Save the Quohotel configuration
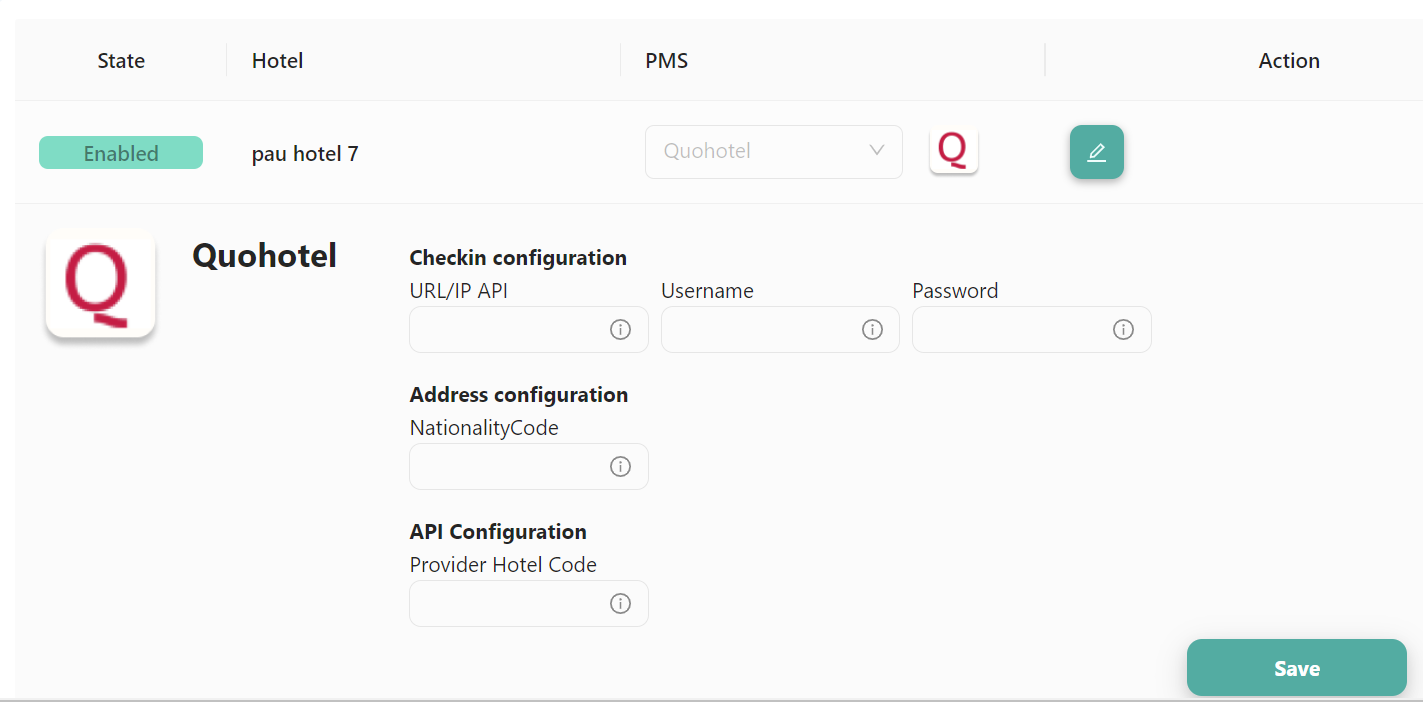This screenshot has height=702, width=1423. (1297, 668)
